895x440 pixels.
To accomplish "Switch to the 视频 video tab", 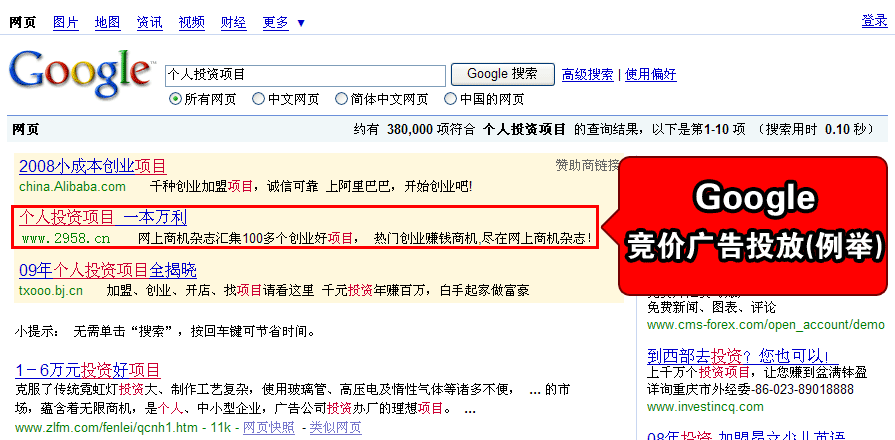I will [x=192, y=23].
